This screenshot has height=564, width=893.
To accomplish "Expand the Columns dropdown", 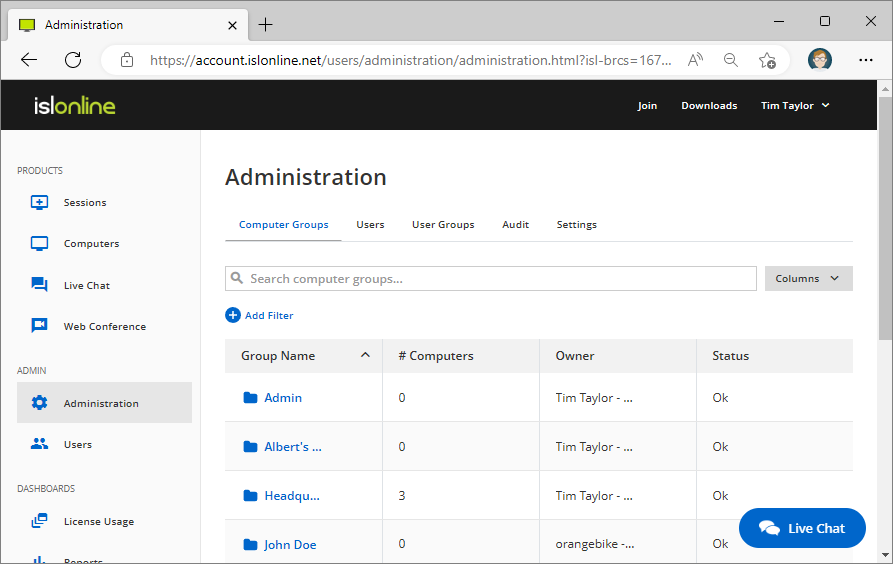I will coord(808,278).
